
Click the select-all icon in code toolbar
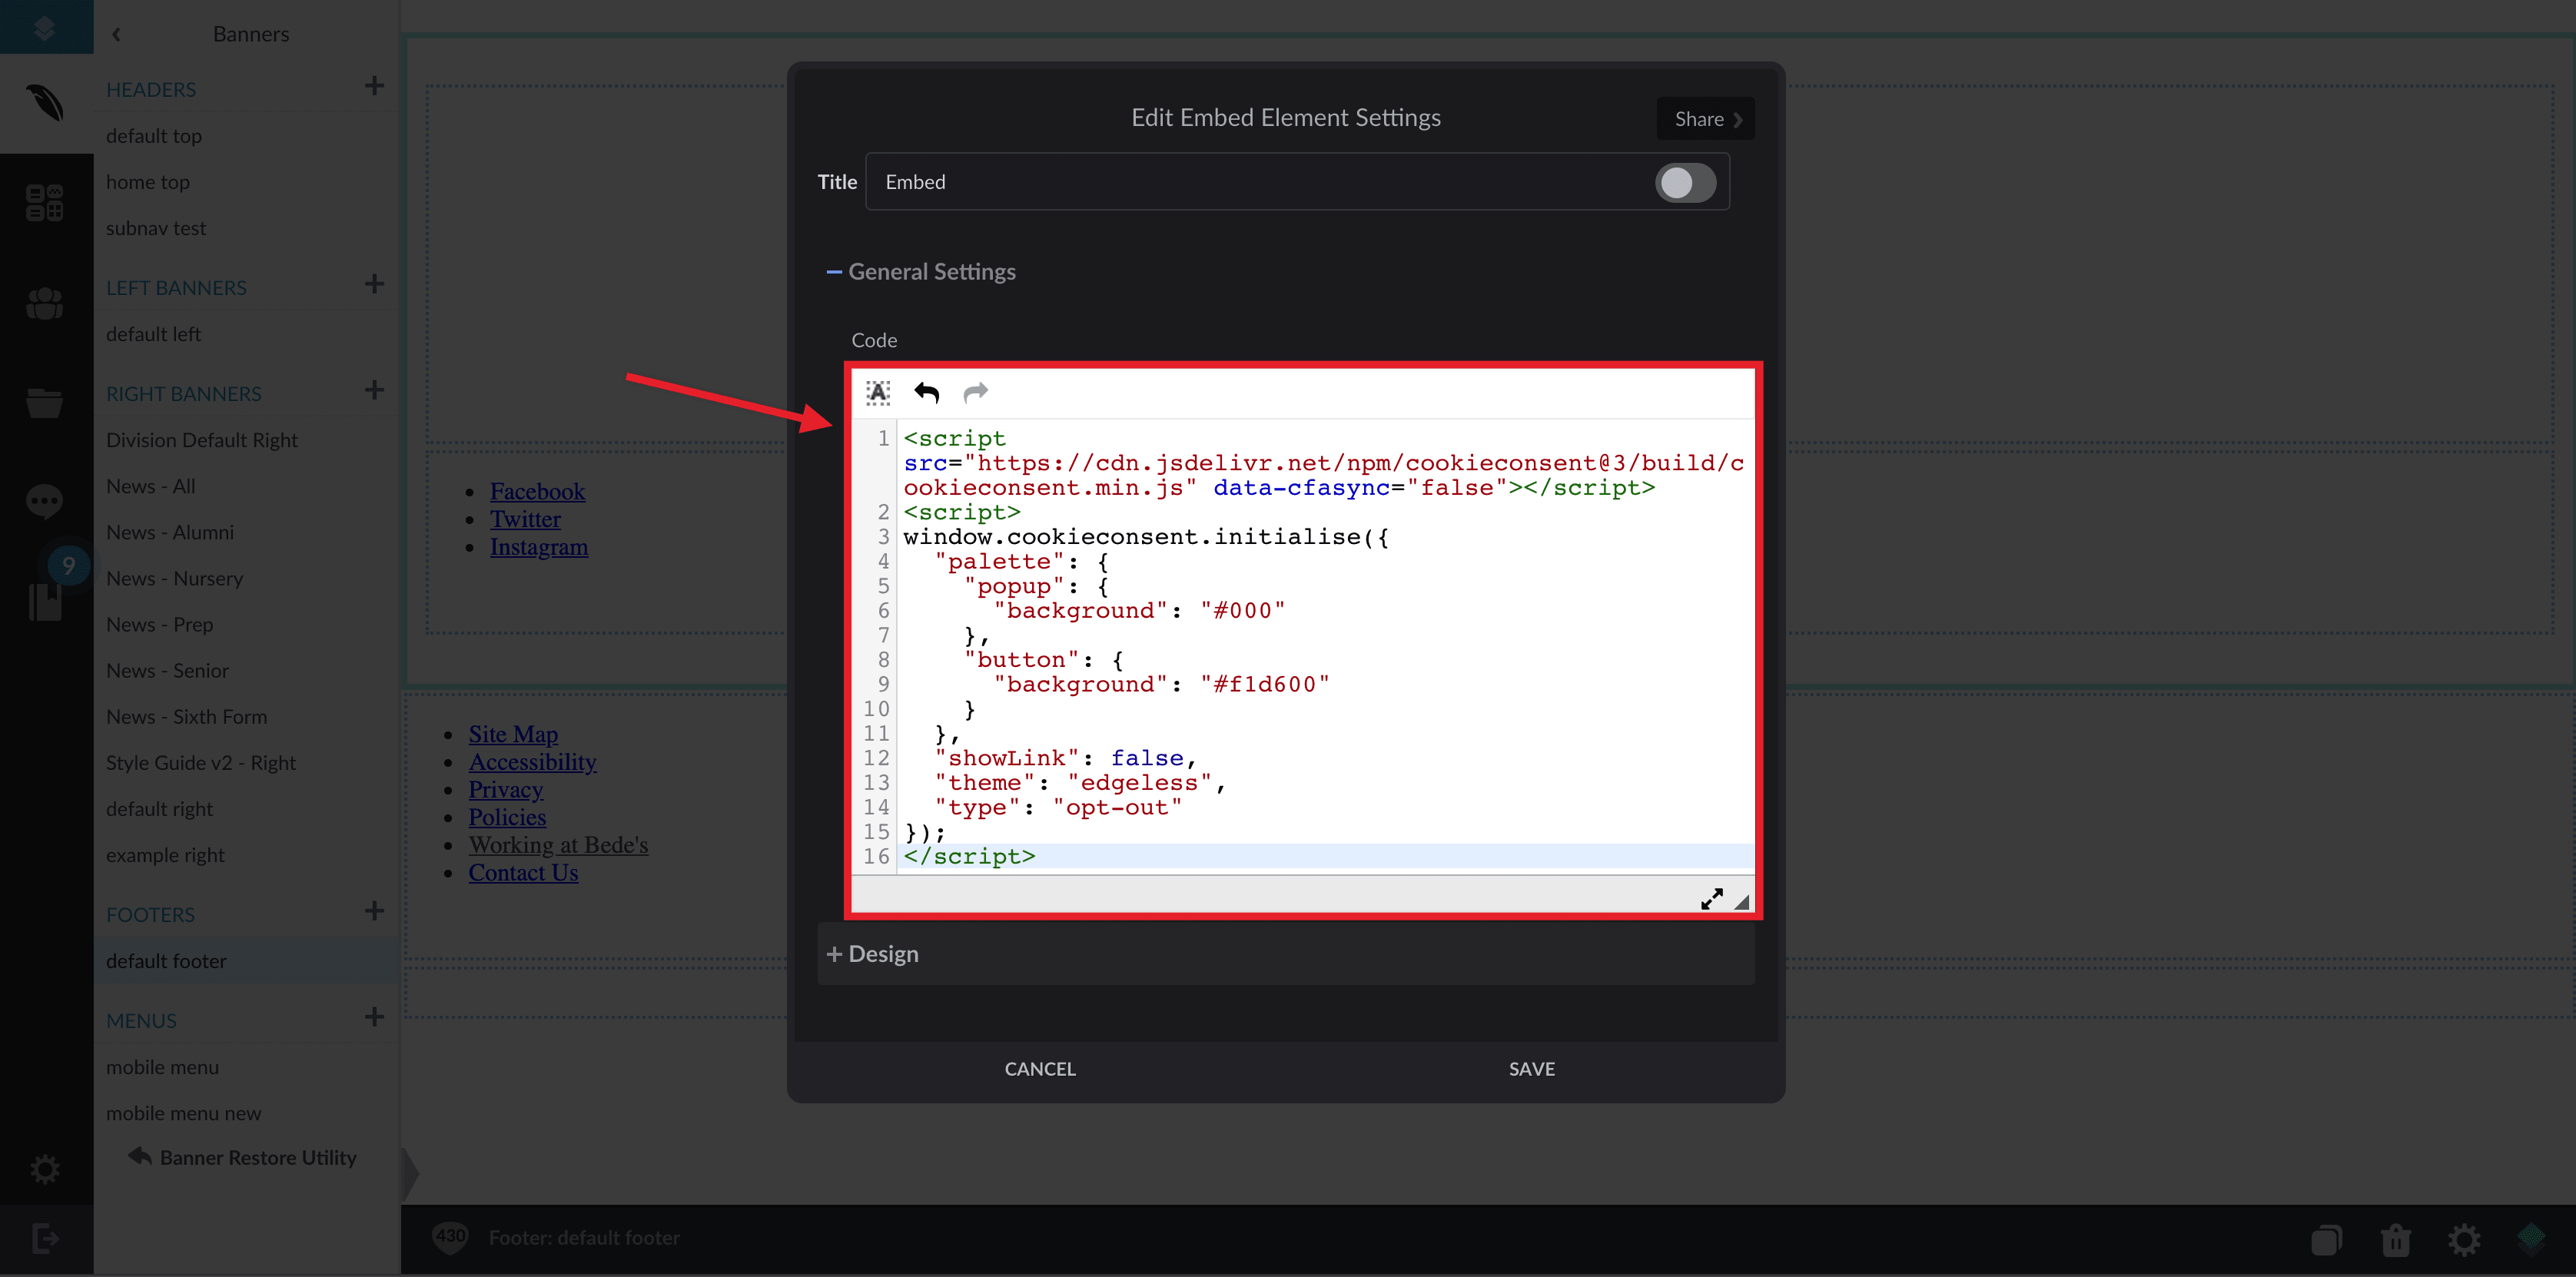[x=877, y=393]
